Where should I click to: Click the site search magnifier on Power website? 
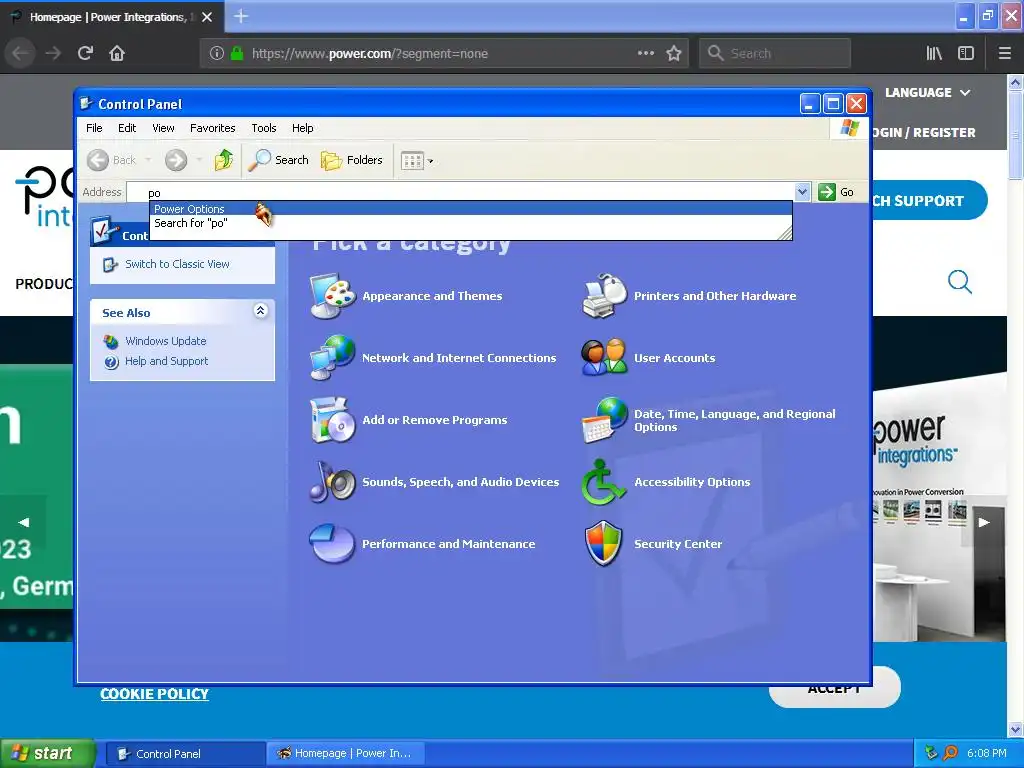click(959, 282)
